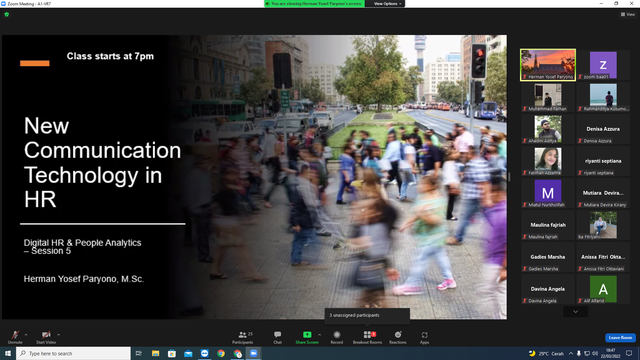Click the weather widget showing 29°C
The height and width of the screenshot is (360, 640).
pos(546,353)
